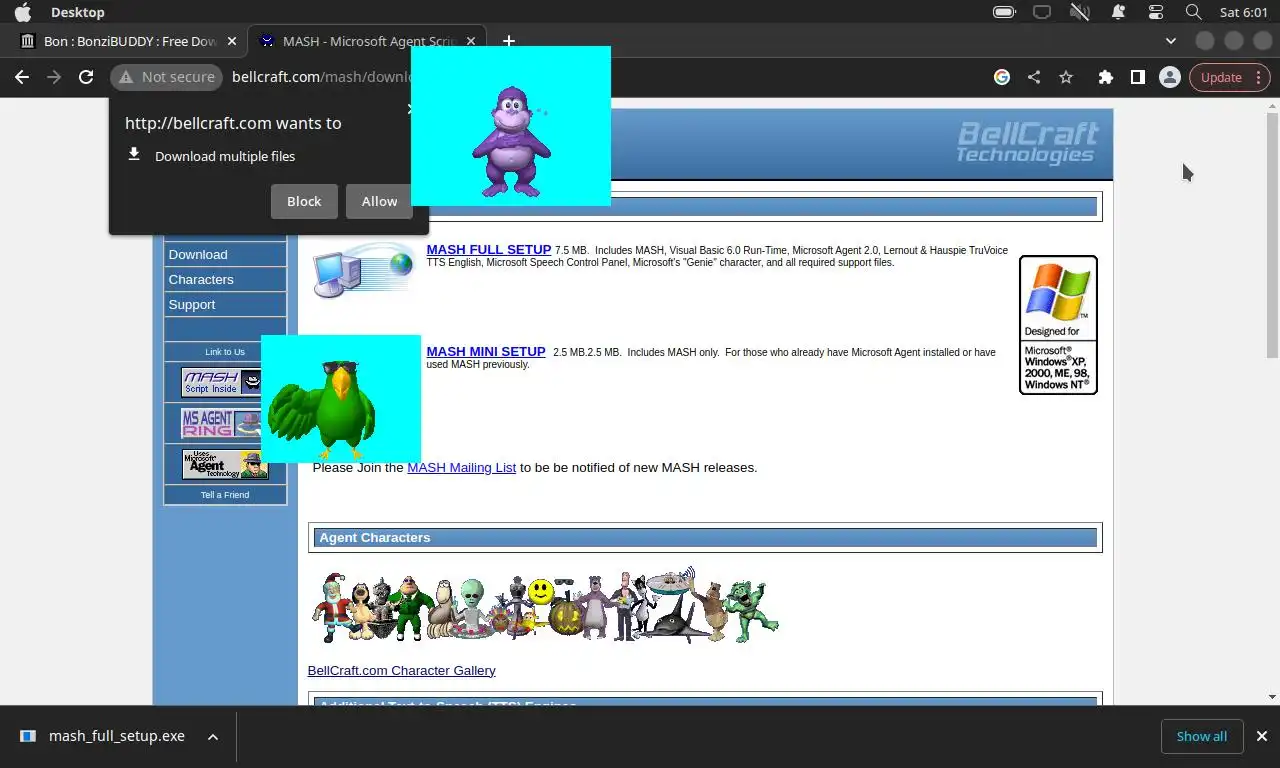Click the battery icon in menu bar
Screen dimensions: 1280x768
1004,12
